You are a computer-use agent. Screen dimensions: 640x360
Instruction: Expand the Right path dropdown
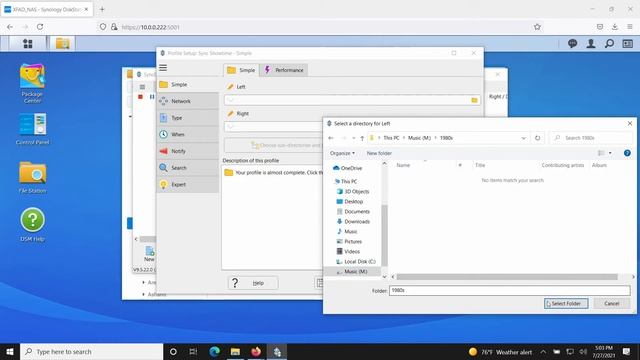231,127
